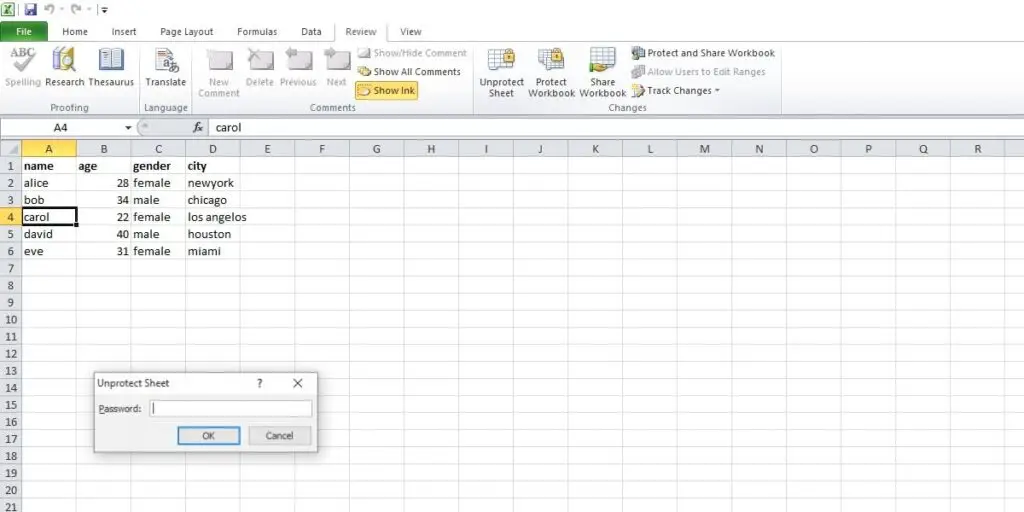Open the Customize Quick Access Toolbar dropdown
The width and height of the screenshot is (1024, 512).
(104, 10)
